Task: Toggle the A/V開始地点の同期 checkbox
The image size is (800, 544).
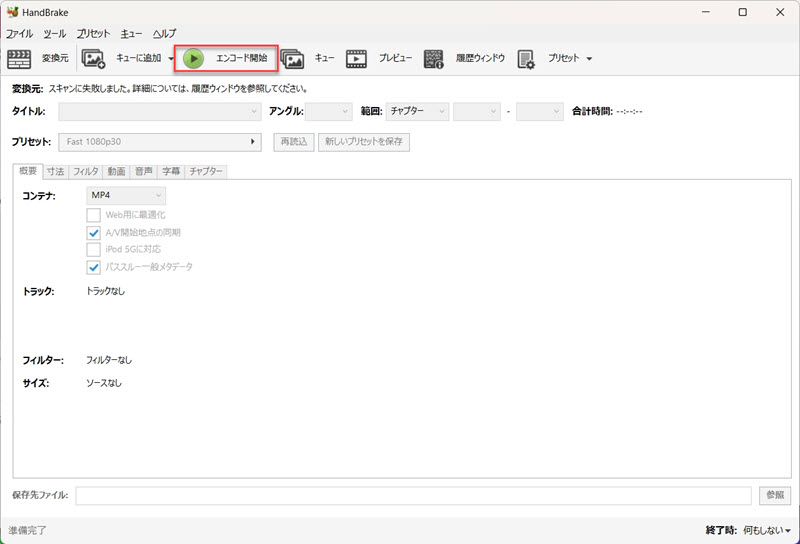Action: click(93, 232)
